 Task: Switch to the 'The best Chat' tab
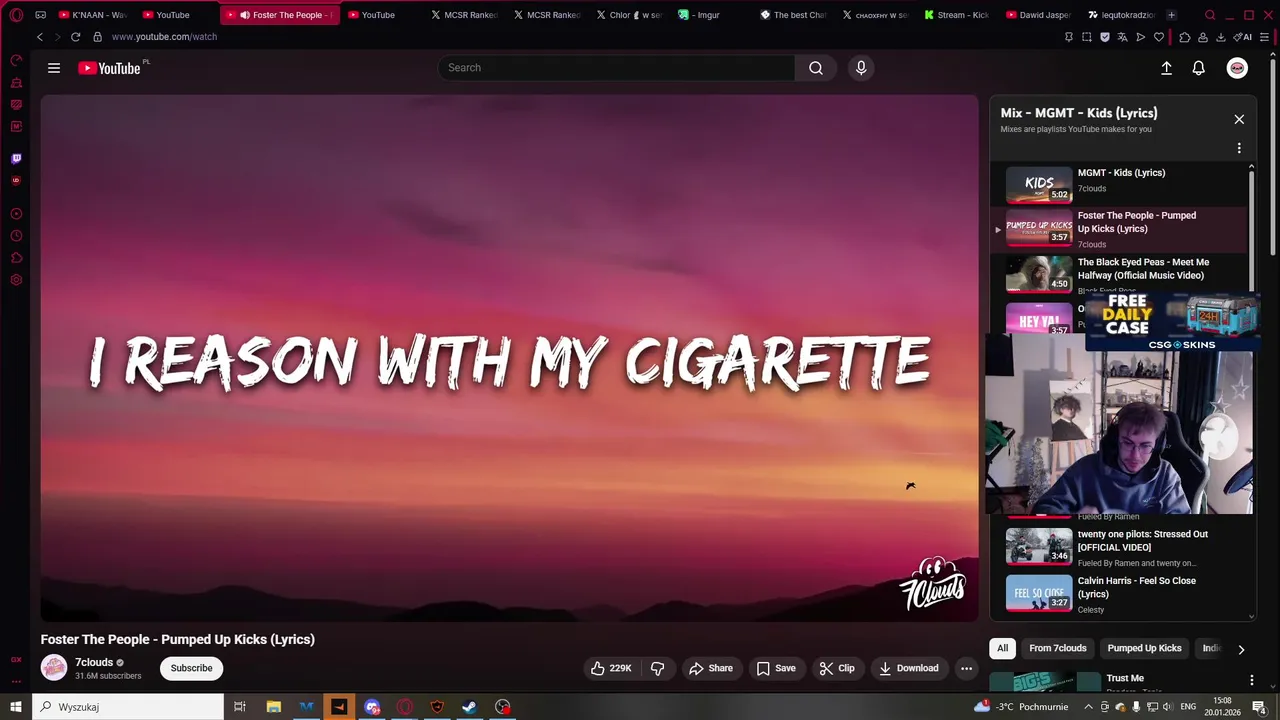(793, 15)
